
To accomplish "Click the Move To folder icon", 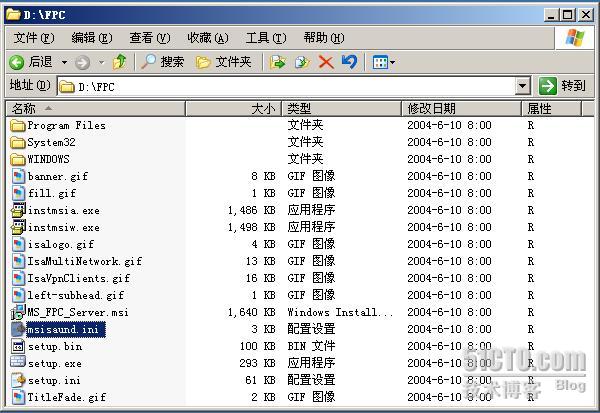I will pyautogui.click(x=278, y=62).
